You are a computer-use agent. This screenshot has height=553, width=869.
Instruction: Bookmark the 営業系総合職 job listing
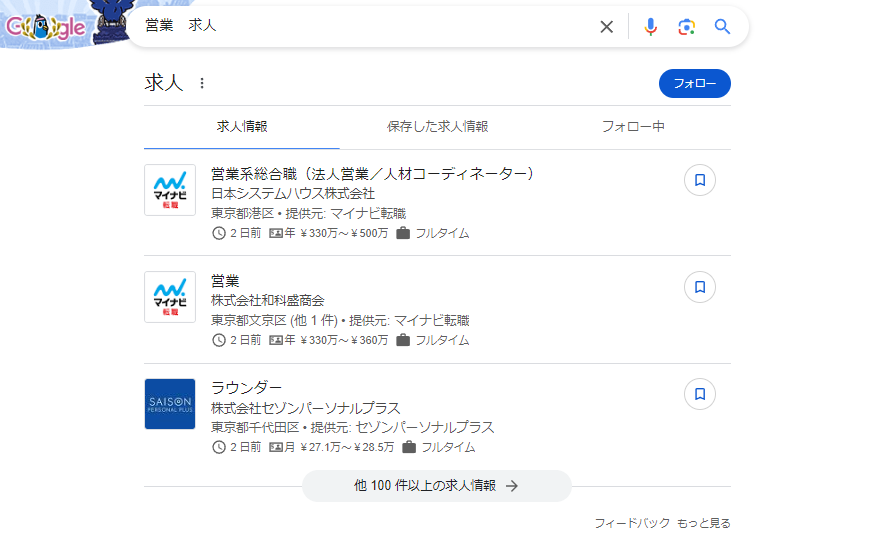[x=700, y=180]
